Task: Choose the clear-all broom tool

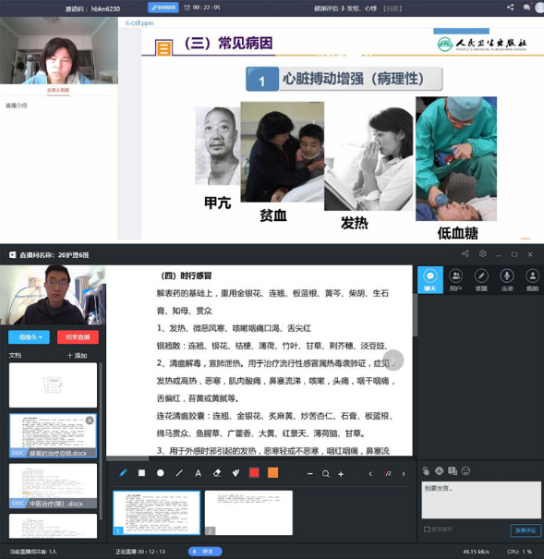Action: 236,473
